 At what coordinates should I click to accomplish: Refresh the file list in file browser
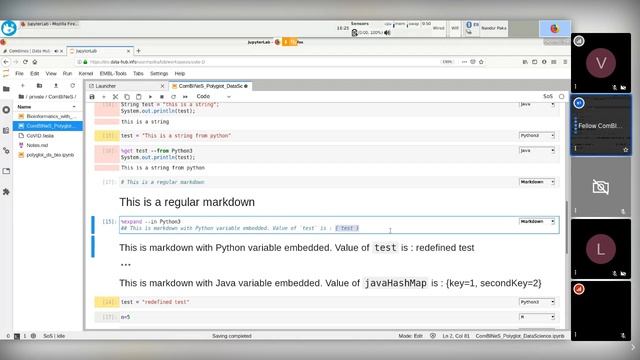coord(73,86)
